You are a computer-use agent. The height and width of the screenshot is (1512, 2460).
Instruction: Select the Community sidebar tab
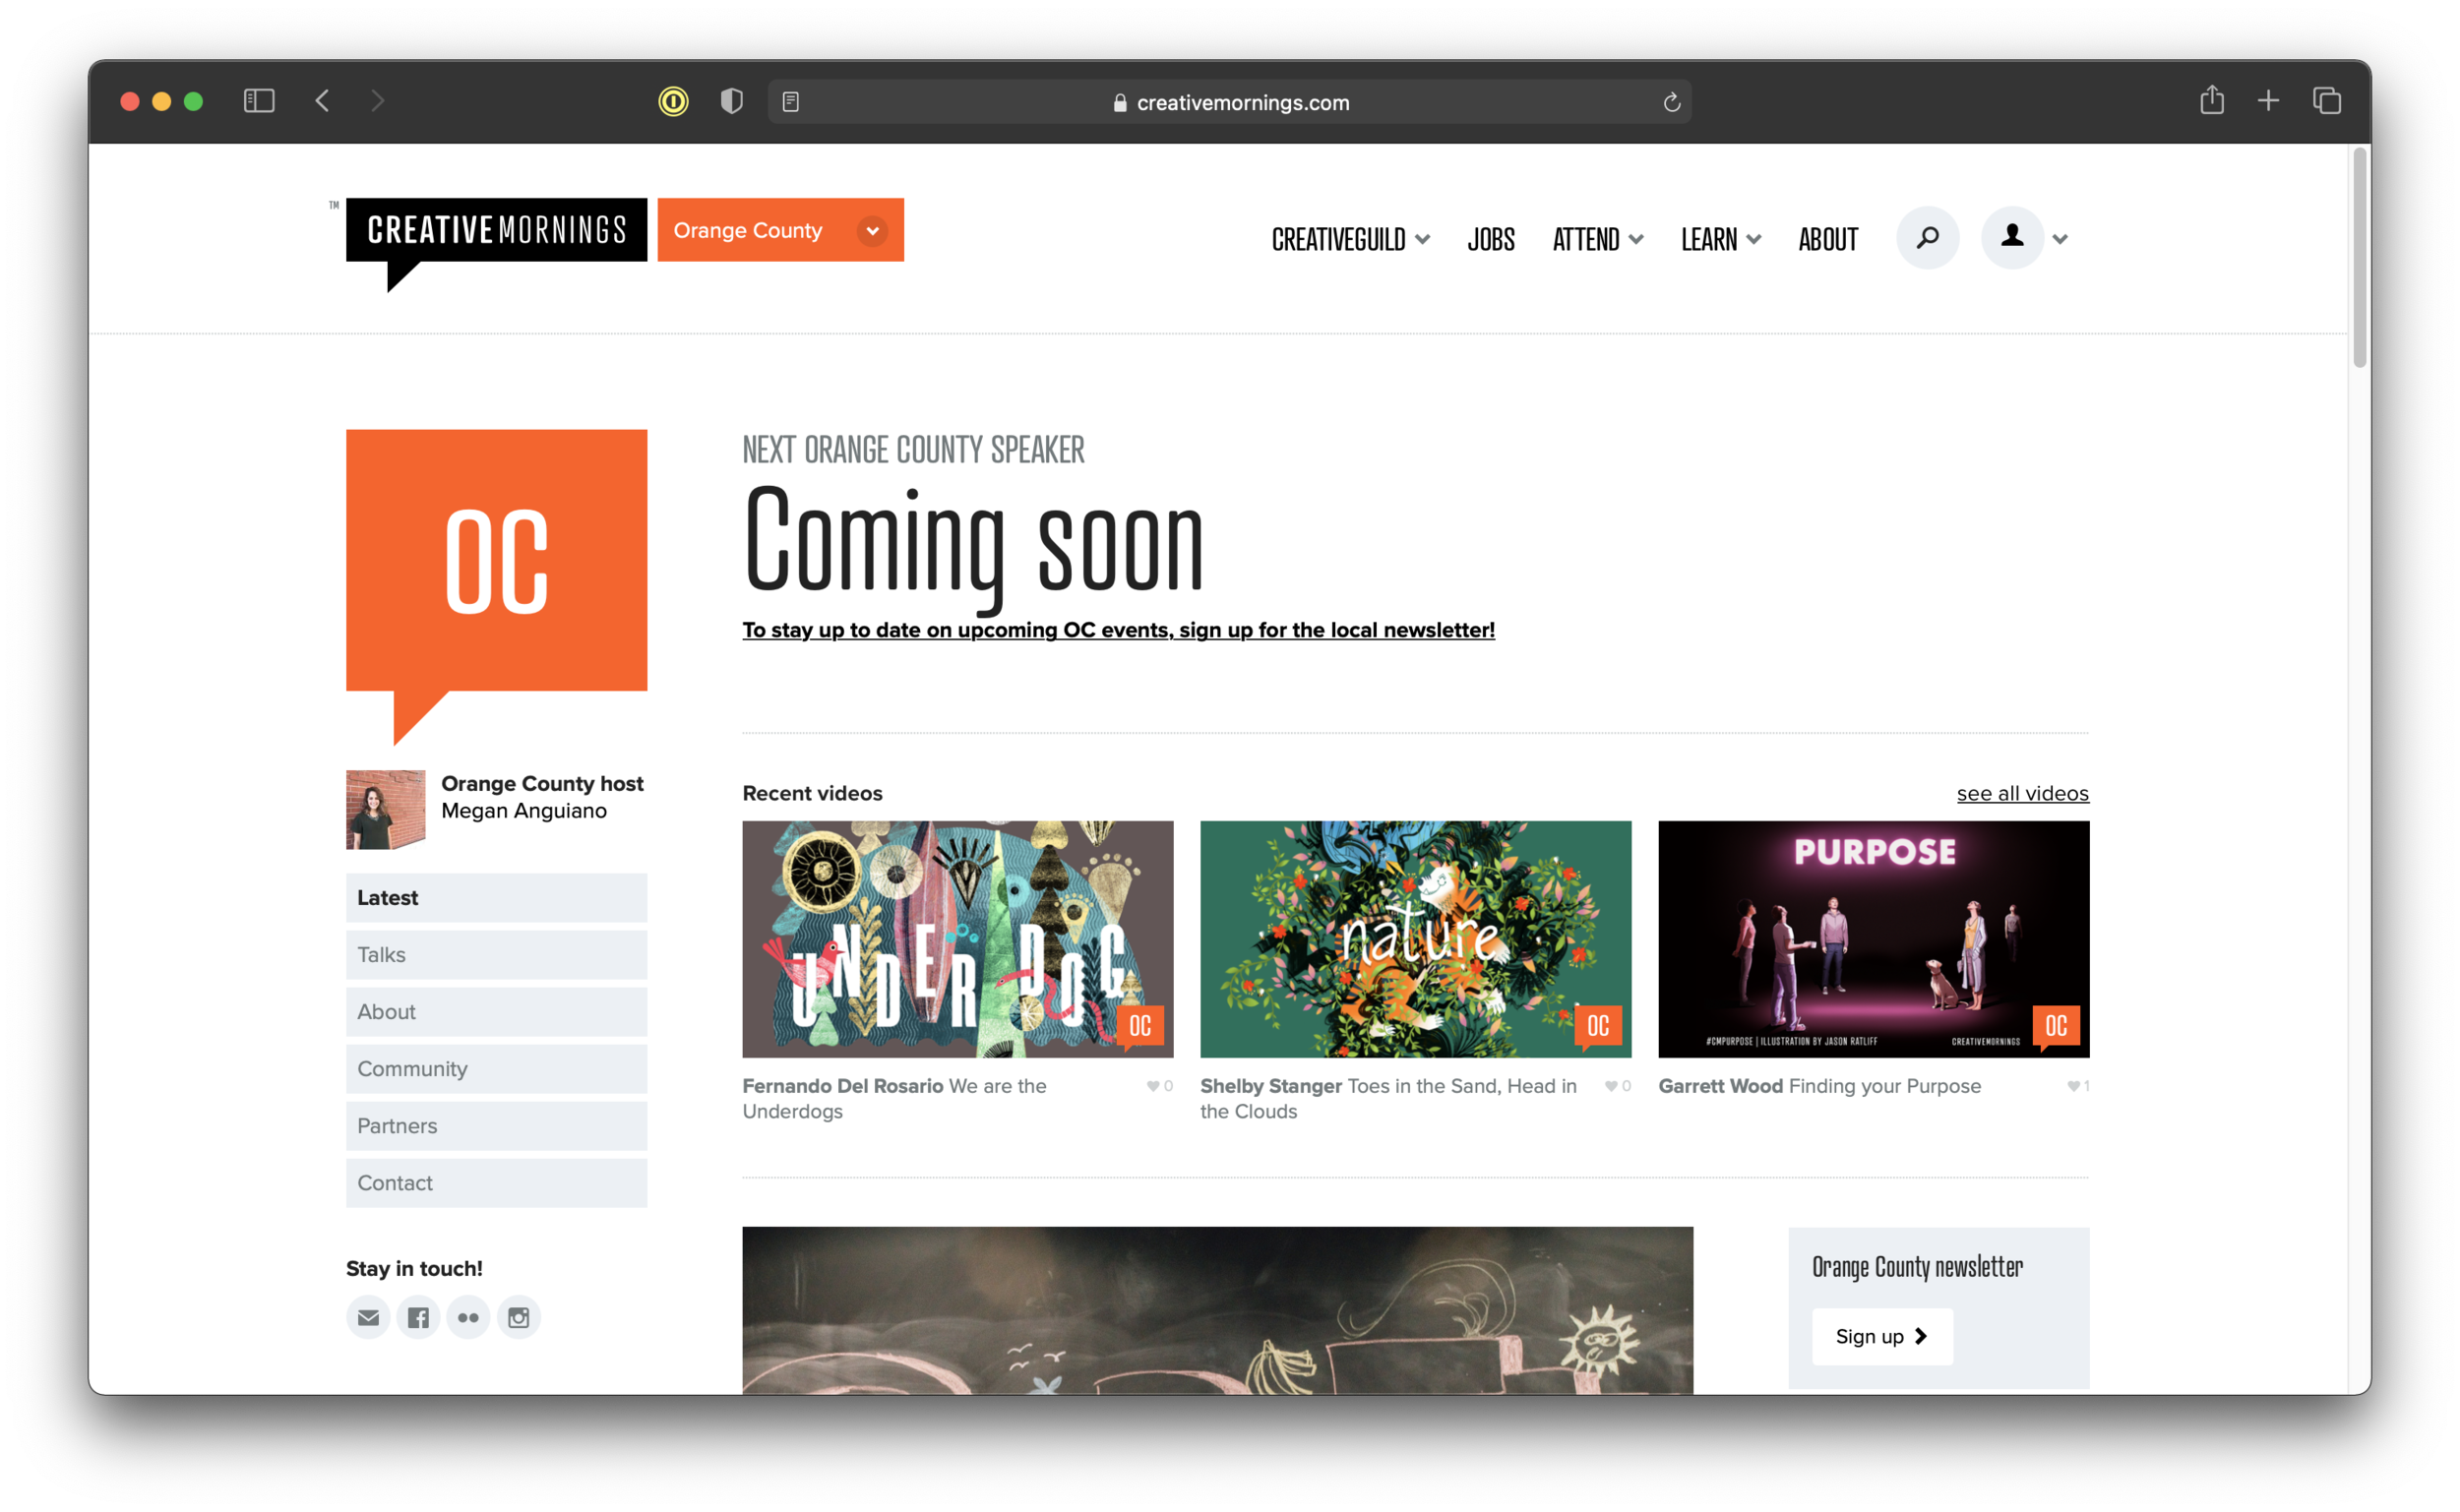coord(496,1069)
